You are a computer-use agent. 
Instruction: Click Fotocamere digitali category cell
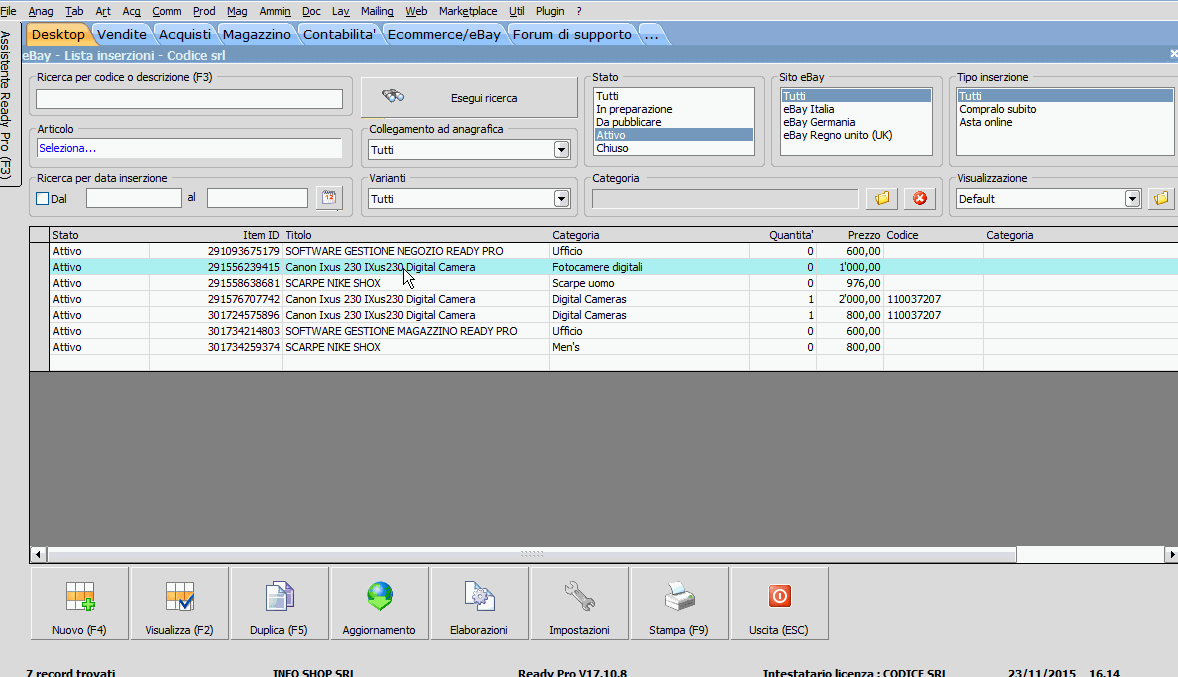pyautogui.click(x=649, y=267)
